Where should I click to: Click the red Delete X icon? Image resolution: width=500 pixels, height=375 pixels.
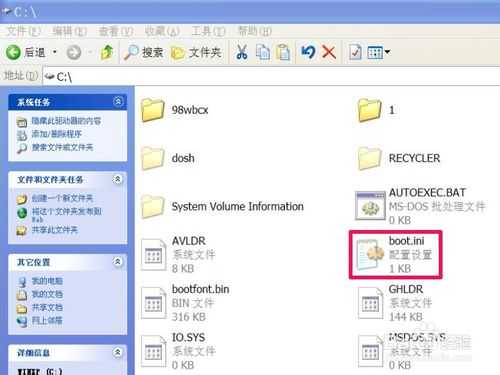tap(329, 52)
